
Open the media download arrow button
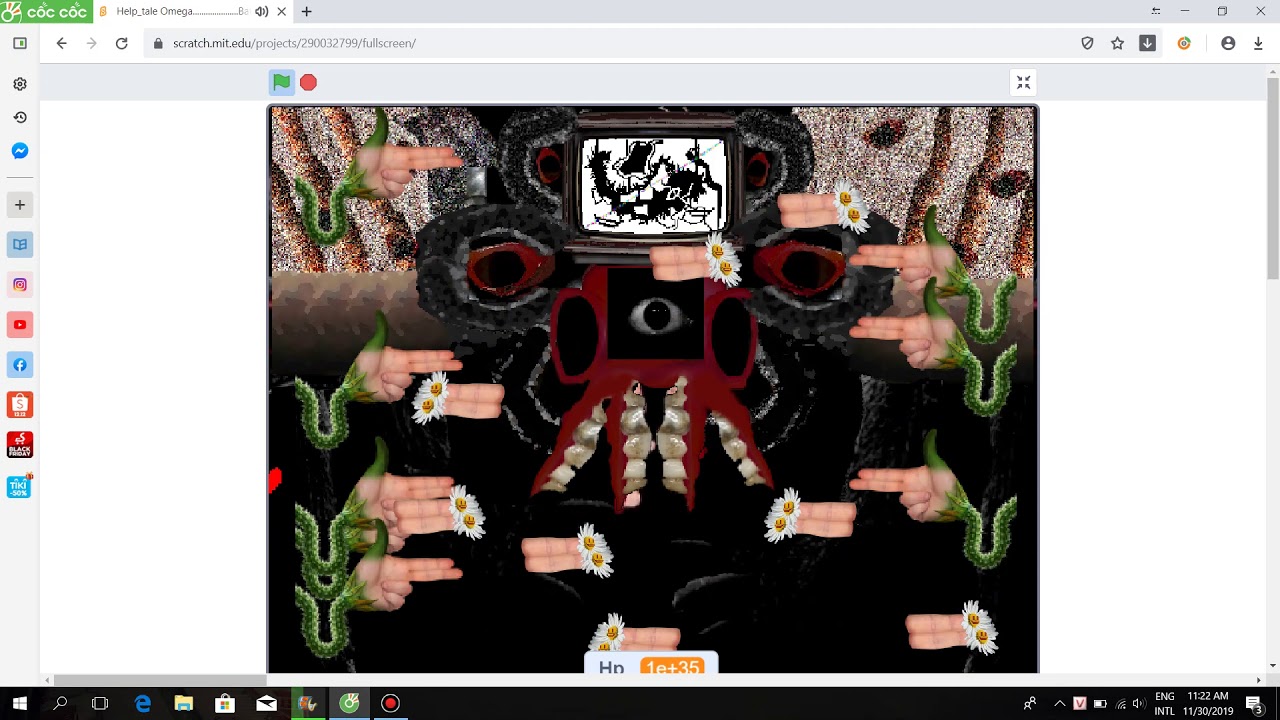[x=1147, y=43]
